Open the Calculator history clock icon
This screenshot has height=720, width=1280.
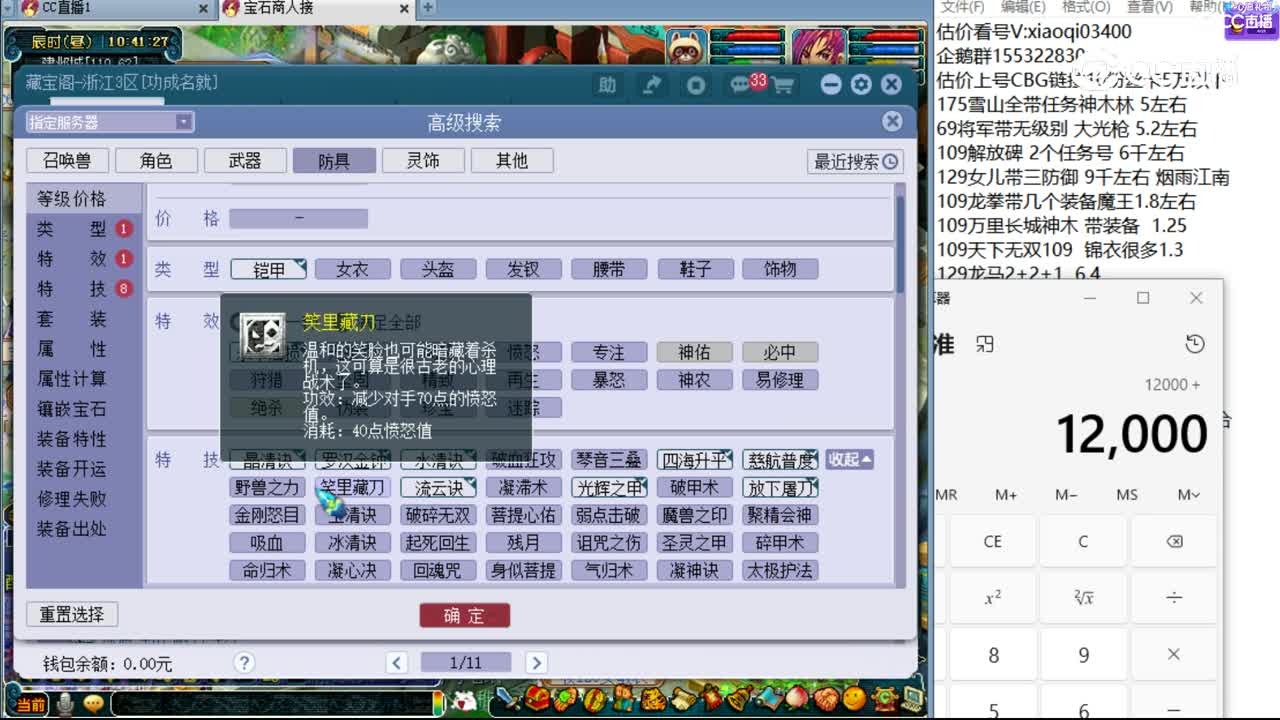[1196, 343]
